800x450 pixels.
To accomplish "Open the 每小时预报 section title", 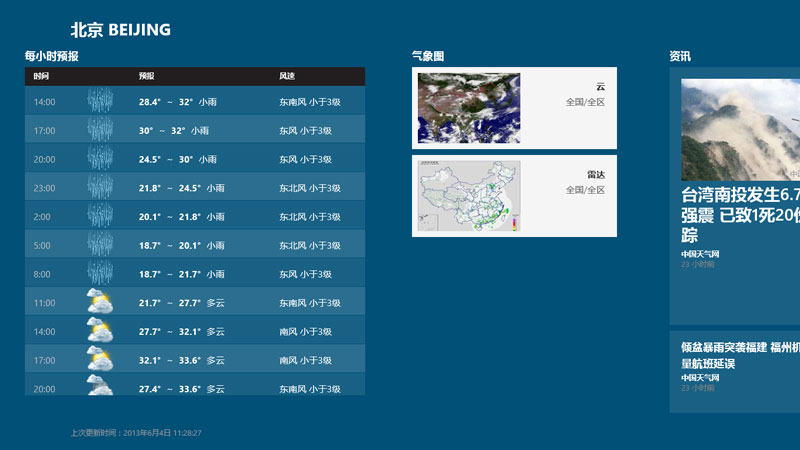I will [51, 56].
